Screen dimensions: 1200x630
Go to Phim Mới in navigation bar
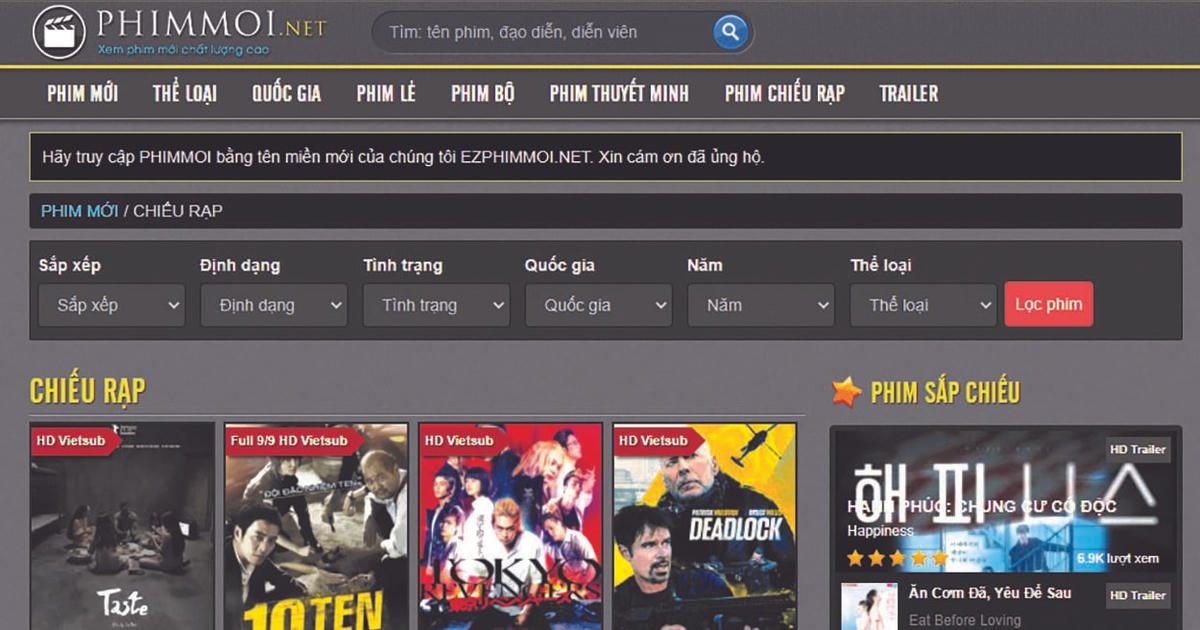pyautogui.click(x=82, y=94)
